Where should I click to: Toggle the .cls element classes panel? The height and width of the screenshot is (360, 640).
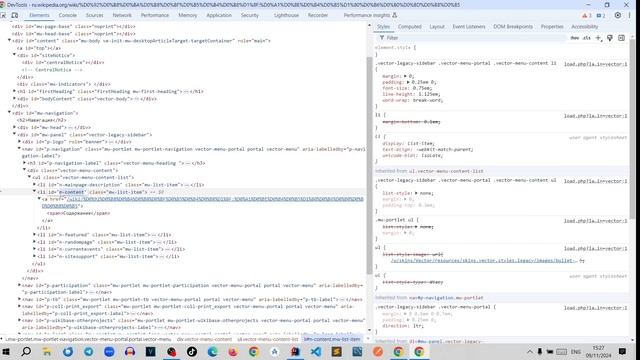click(x=587, y=38)
